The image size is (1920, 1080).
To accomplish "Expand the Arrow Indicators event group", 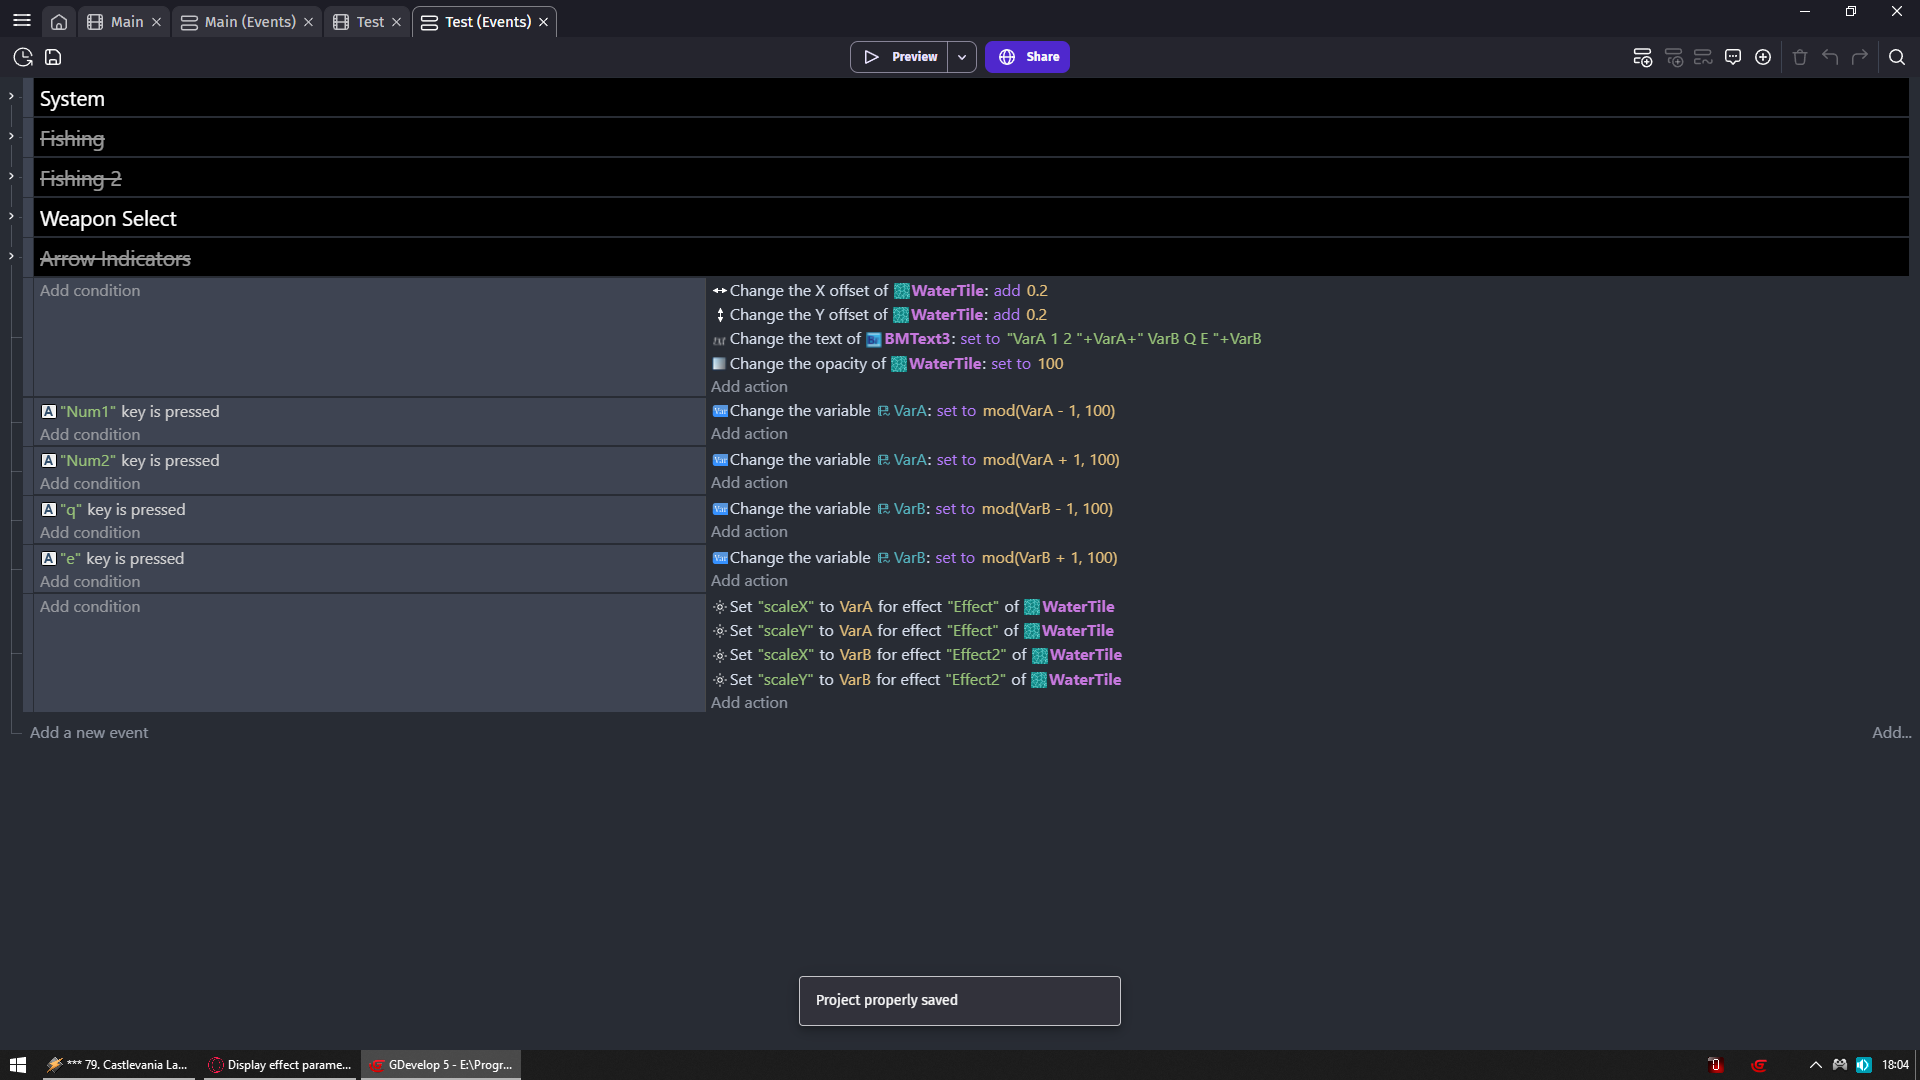I will pos(11,255).
